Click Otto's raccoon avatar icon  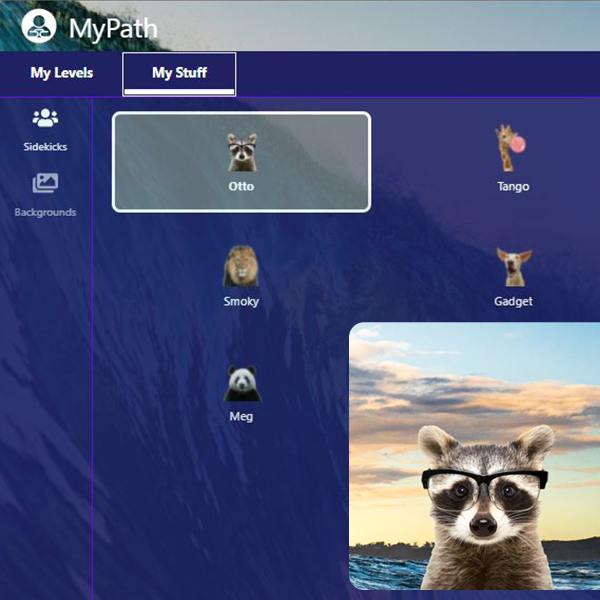[241, 153]
